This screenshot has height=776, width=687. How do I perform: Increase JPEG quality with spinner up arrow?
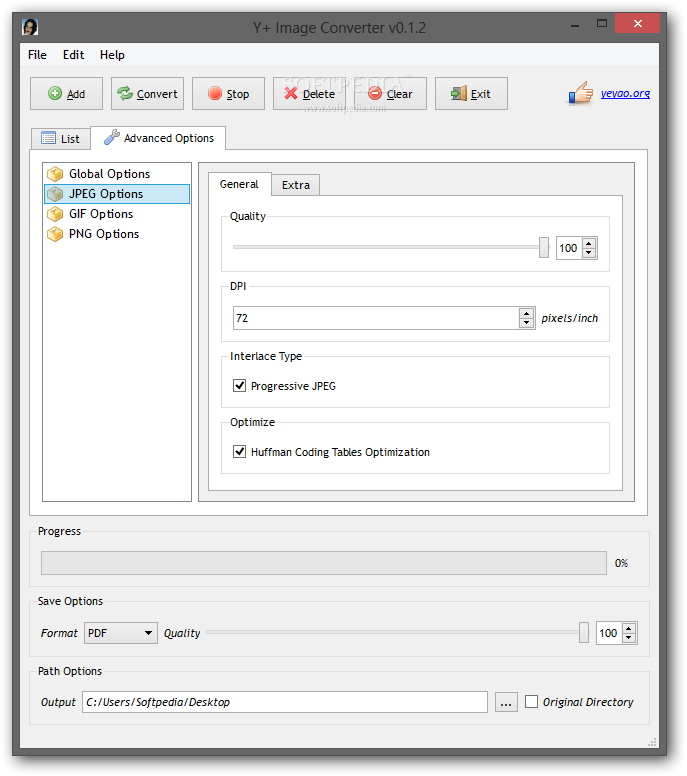point(589,243)
